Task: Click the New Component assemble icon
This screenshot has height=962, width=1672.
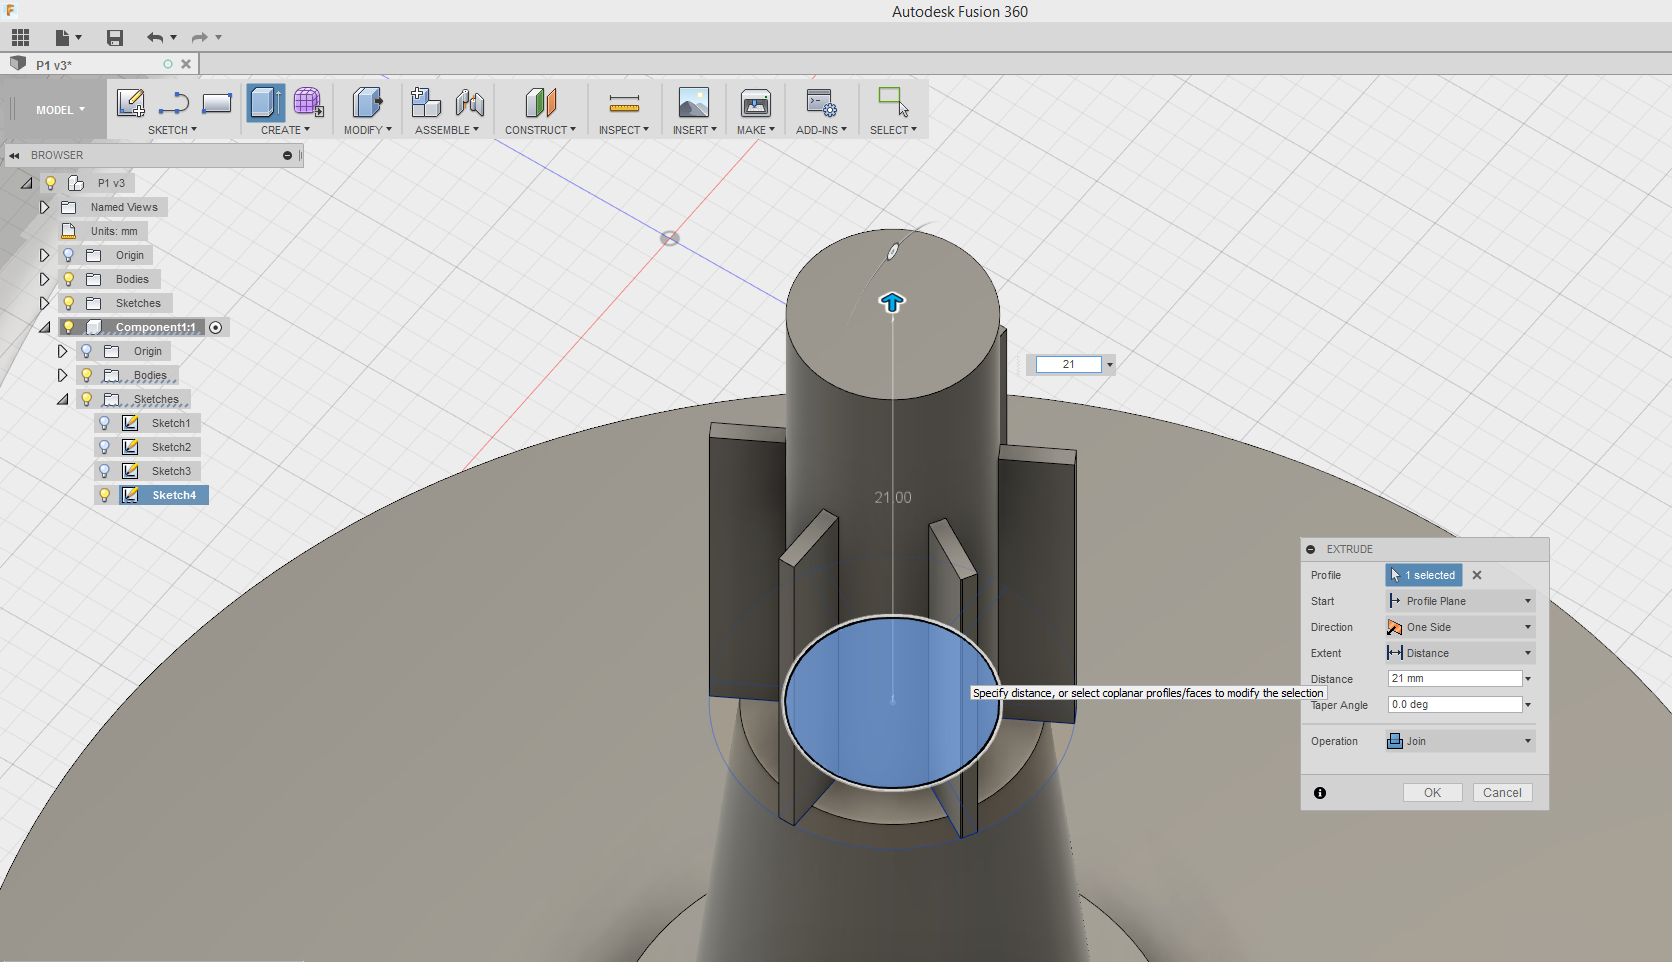Action: [426, 102]
